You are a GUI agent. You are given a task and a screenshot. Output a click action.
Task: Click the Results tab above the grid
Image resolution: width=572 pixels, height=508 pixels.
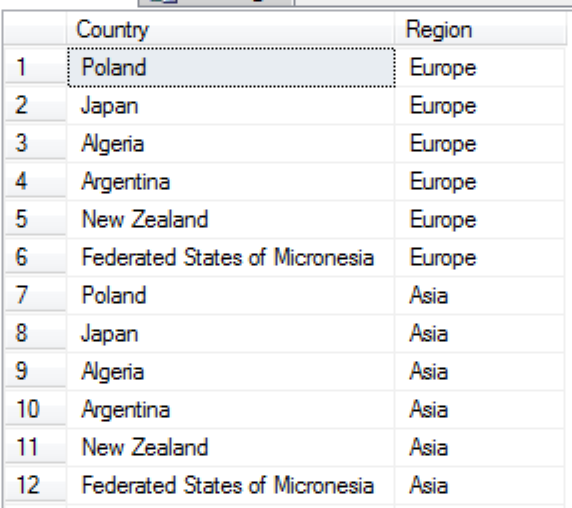[216, 2]
